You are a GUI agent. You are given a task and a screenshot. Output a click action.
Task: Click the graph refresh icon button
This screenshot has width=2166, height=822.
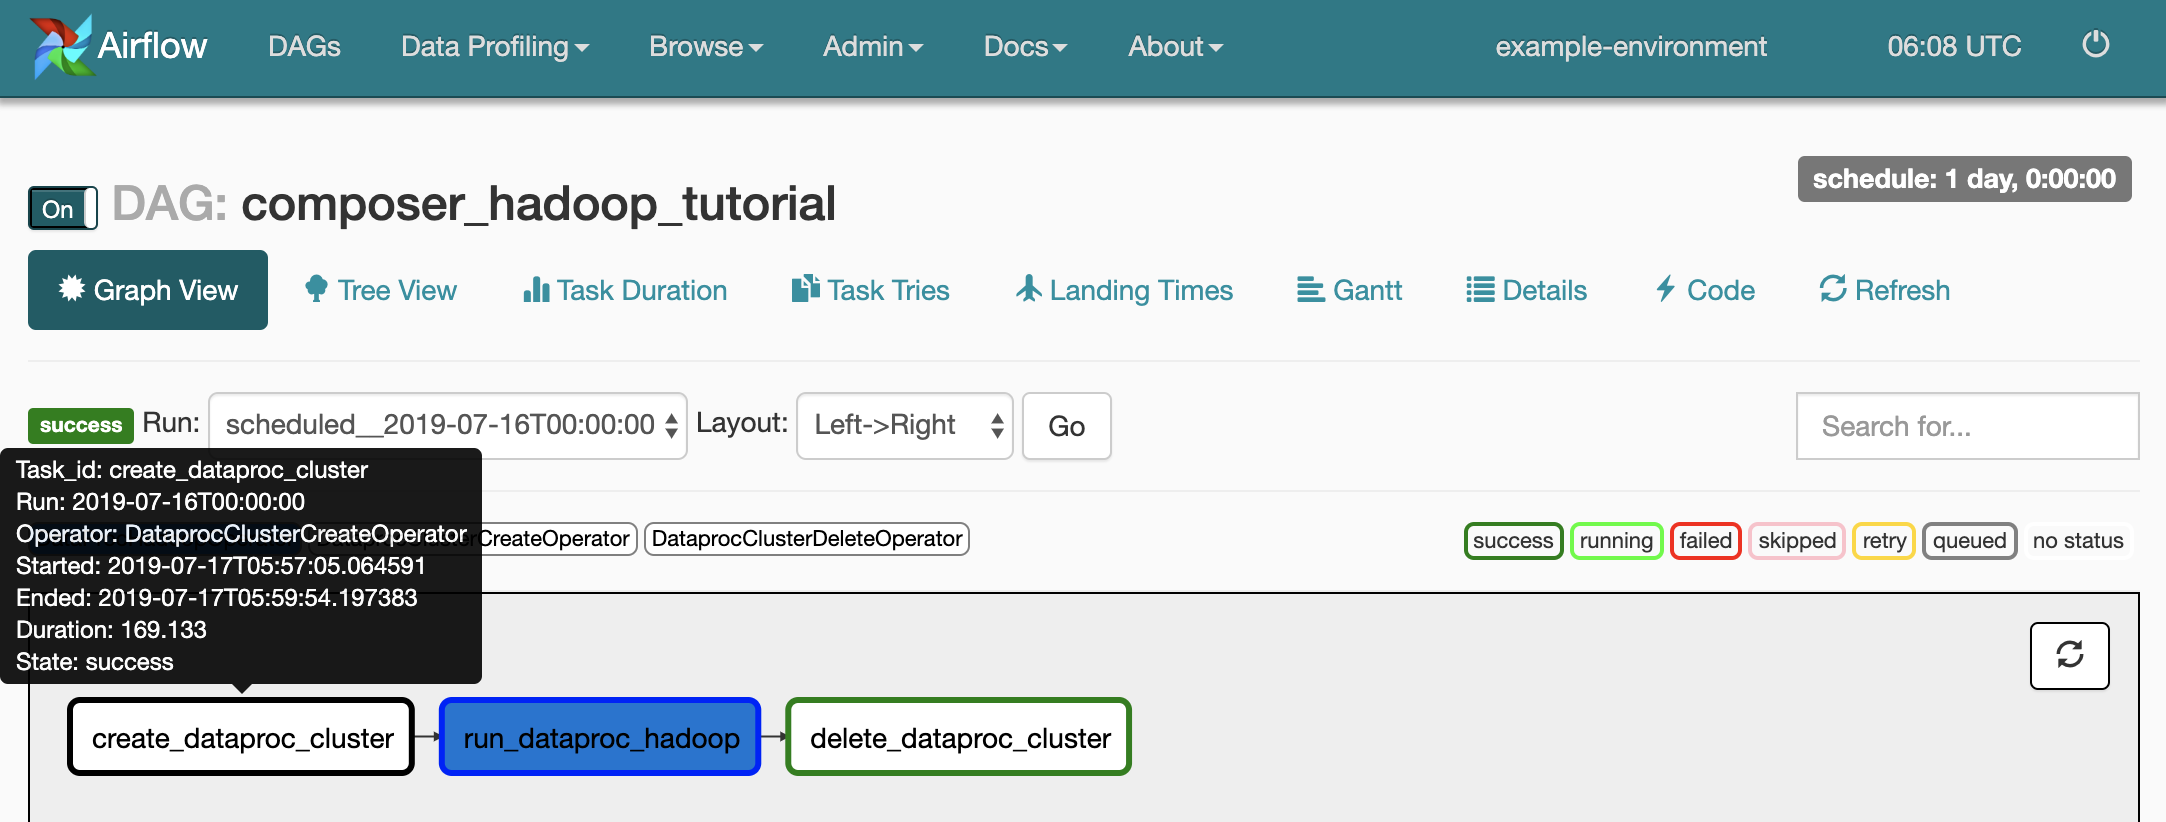(2069, 655)
